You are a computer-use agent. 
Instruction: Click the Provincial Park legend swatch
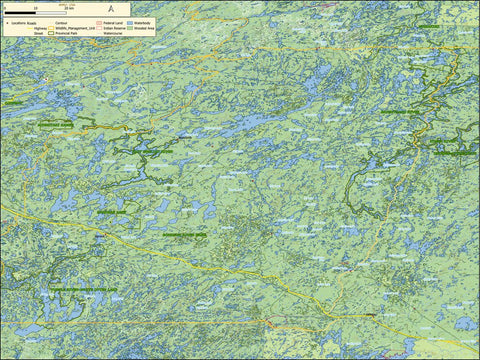coord(51,33)
